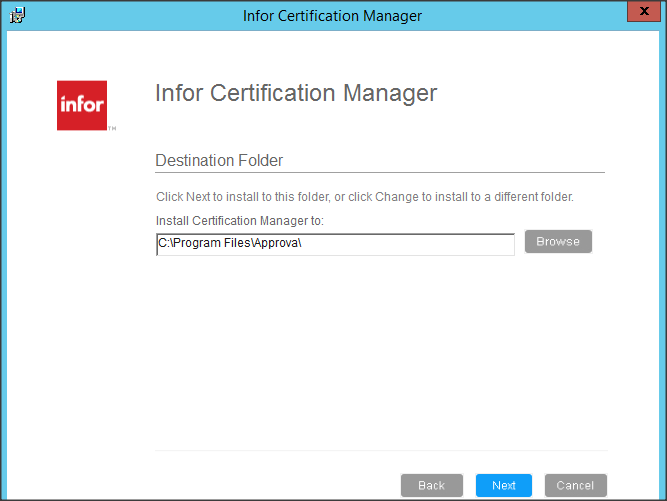This screenshot has height=501, width=667.
Task: Click the installer icon in the title bar
Action: [x=18, y=15]
